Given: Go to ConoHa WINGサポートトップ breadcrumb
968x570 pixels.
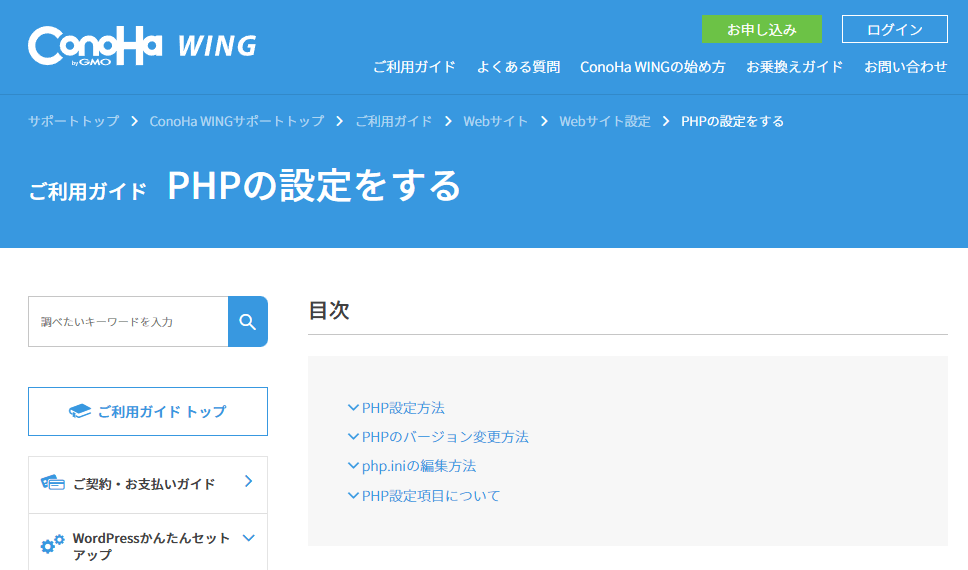Looking at the screenshot, I should [236, 121].
